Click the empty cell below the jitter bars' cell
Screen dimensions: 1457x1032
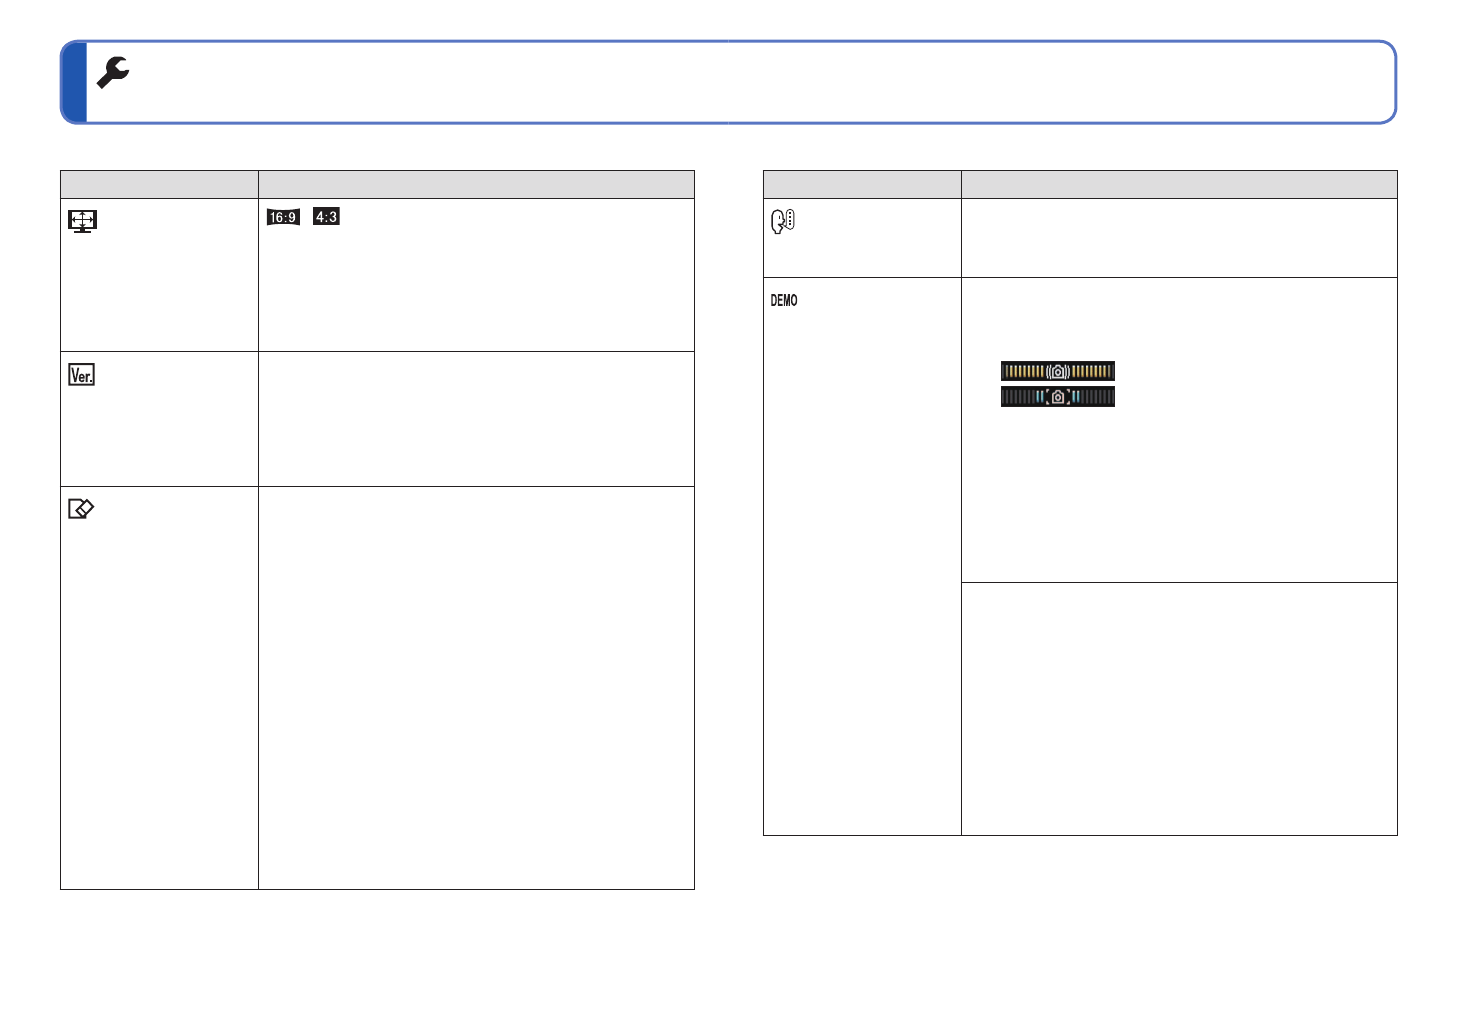tap(1179, 708)
